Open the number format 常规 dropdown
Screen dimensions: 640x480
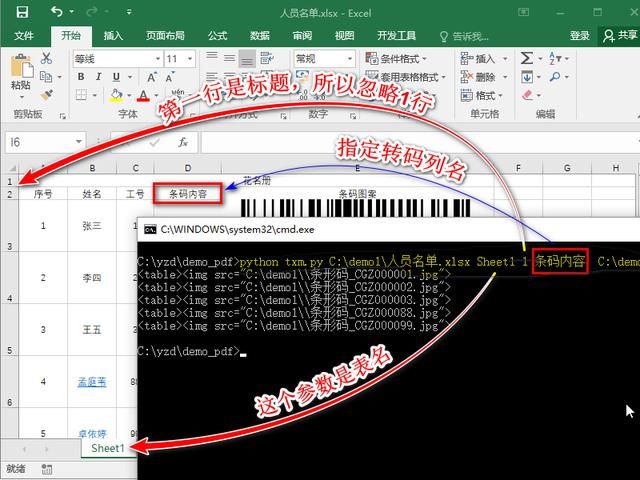(350, 59)
